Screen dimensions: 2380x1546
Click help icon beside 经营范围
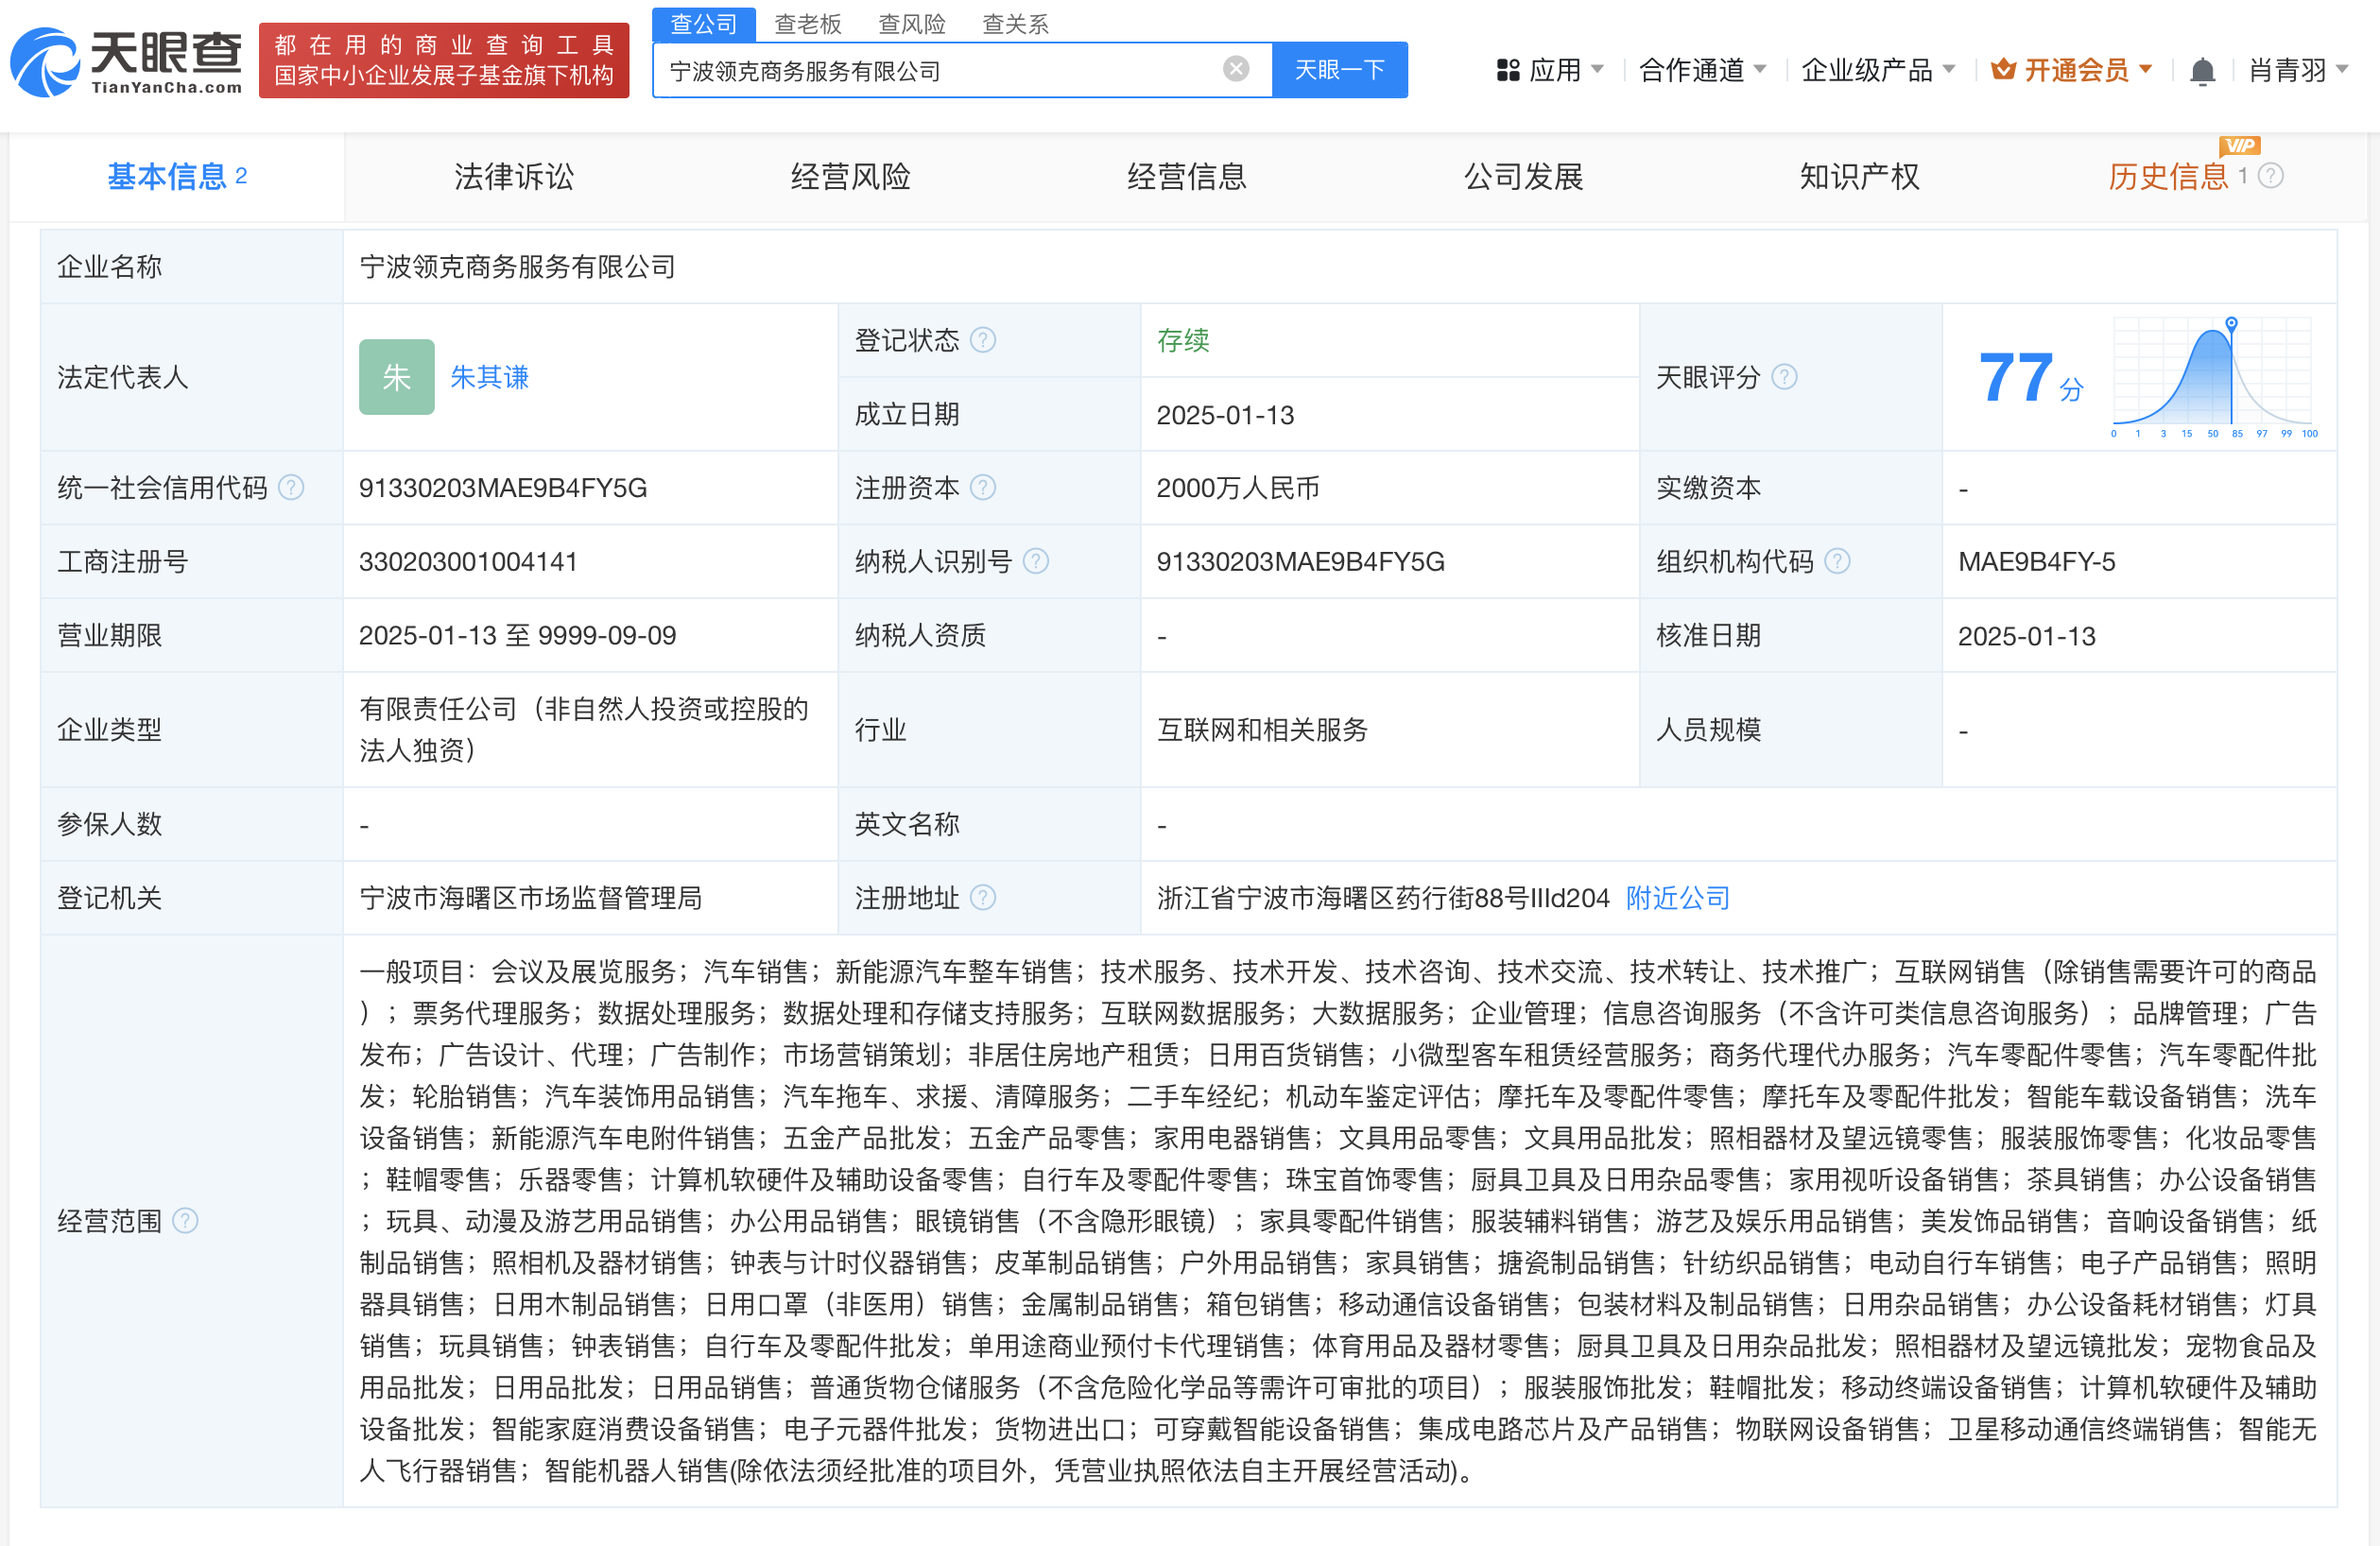click(x=185, y=1220)
